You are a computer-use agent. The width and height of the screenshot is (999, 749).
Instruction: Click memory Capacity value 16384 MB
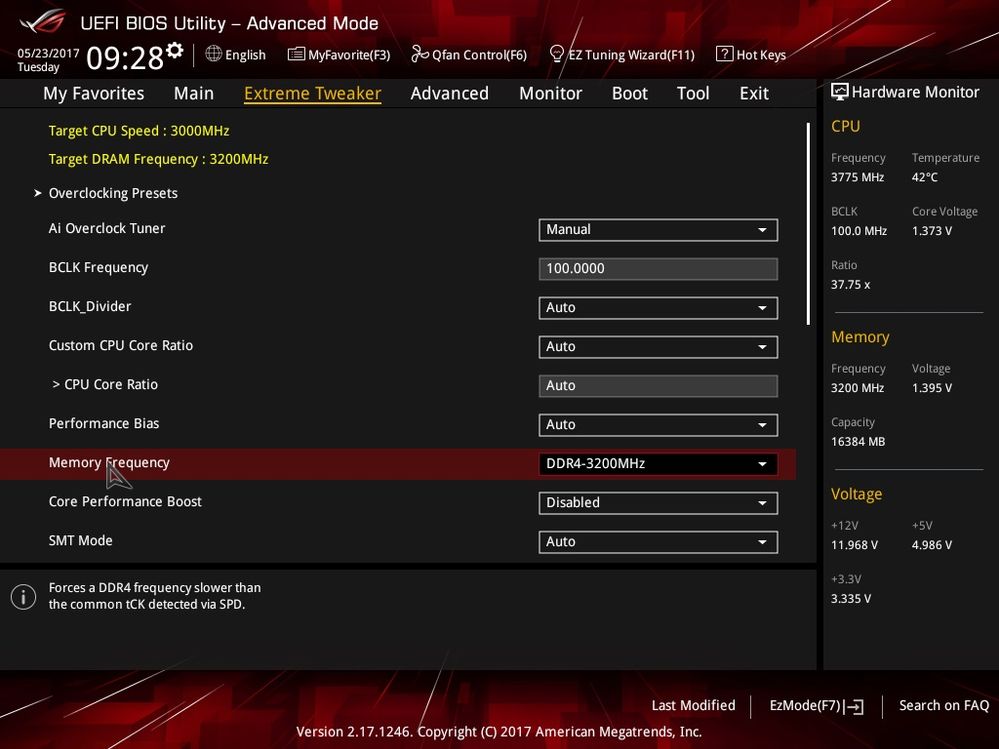click(x=858, y=441)
